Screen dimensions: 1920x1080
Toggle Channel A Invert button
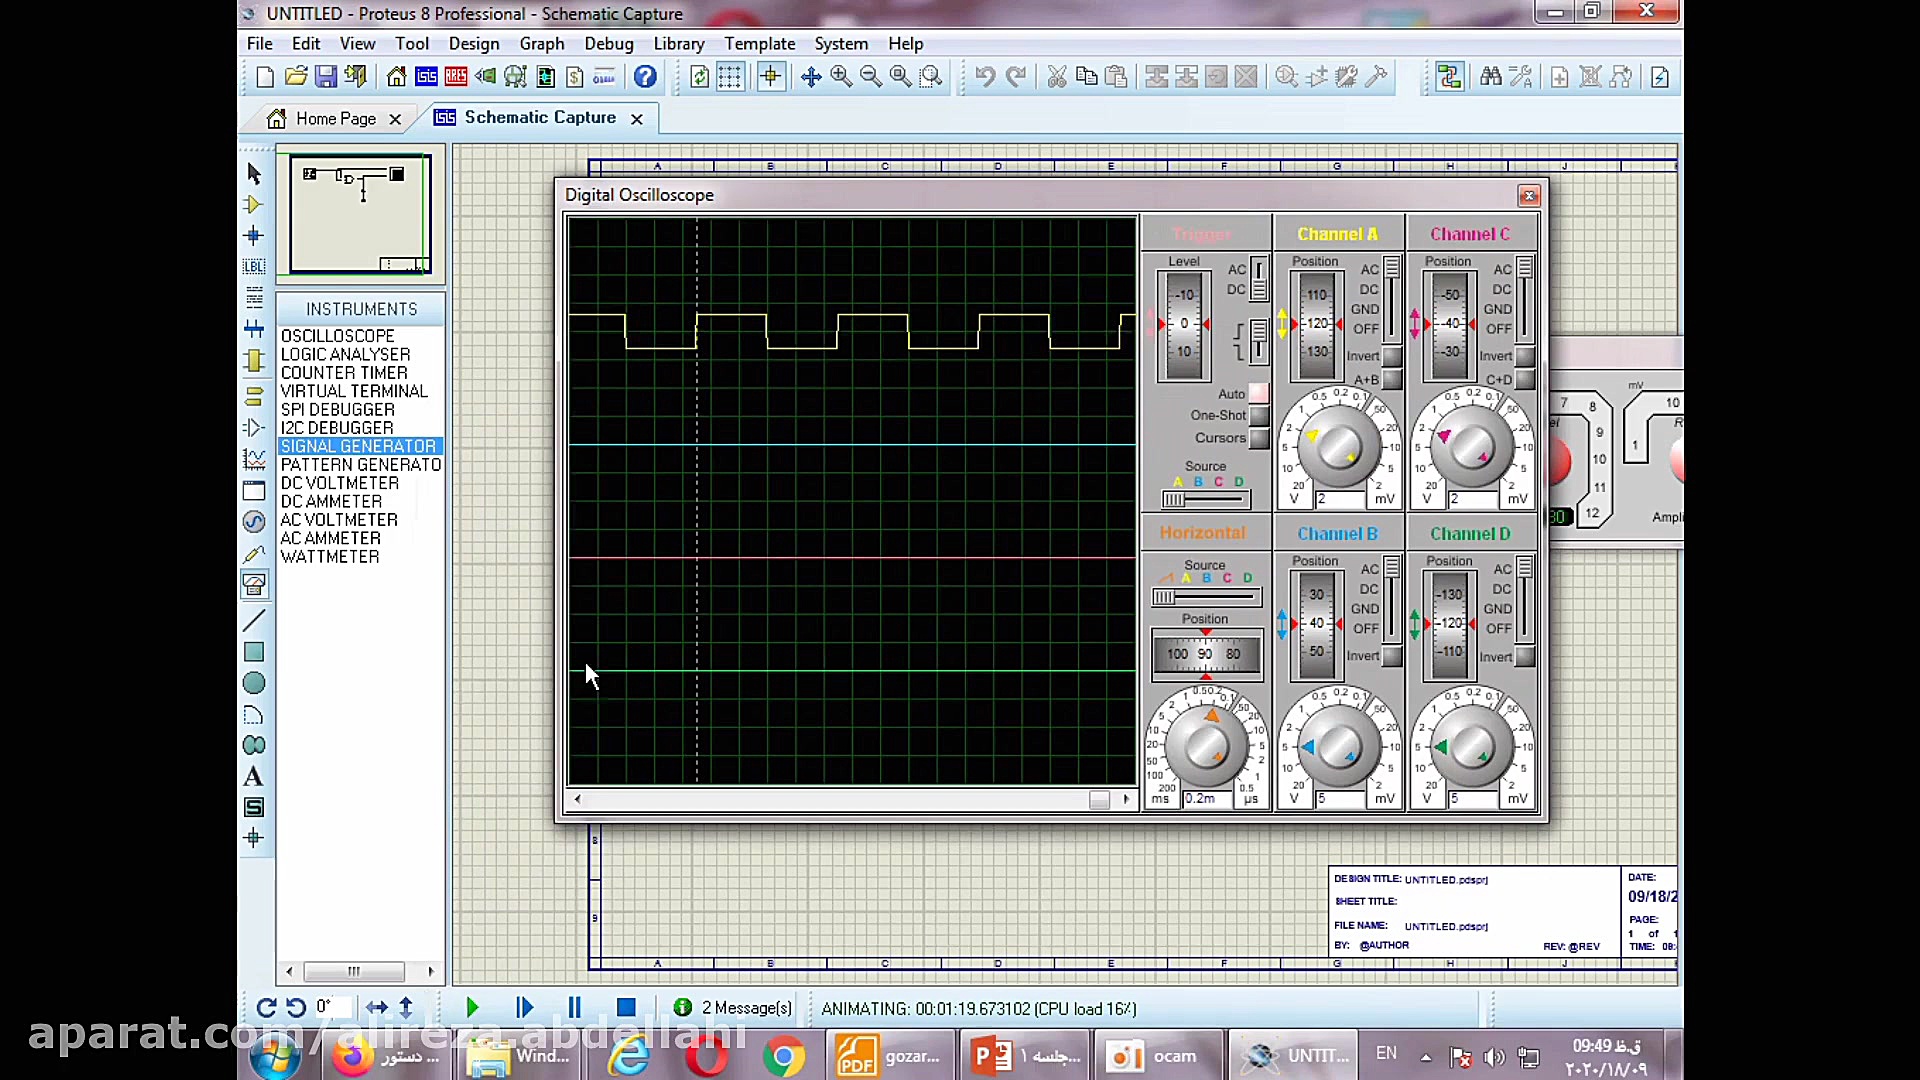point(1391,357)
